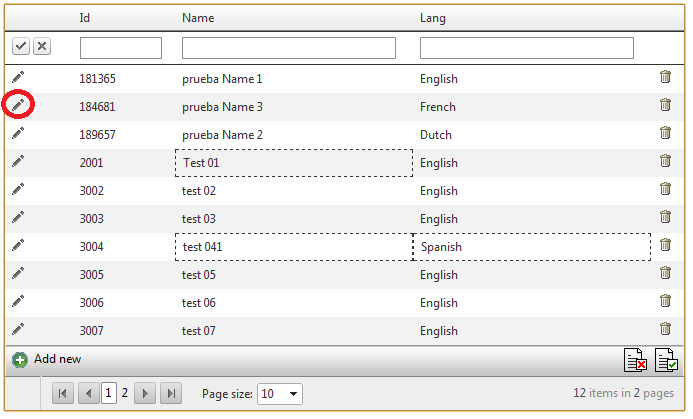Image resolution: width=693 pixels, height=419 pixels.
Task: Delete the Spanish test 041 row
Action: coord(665,245)
